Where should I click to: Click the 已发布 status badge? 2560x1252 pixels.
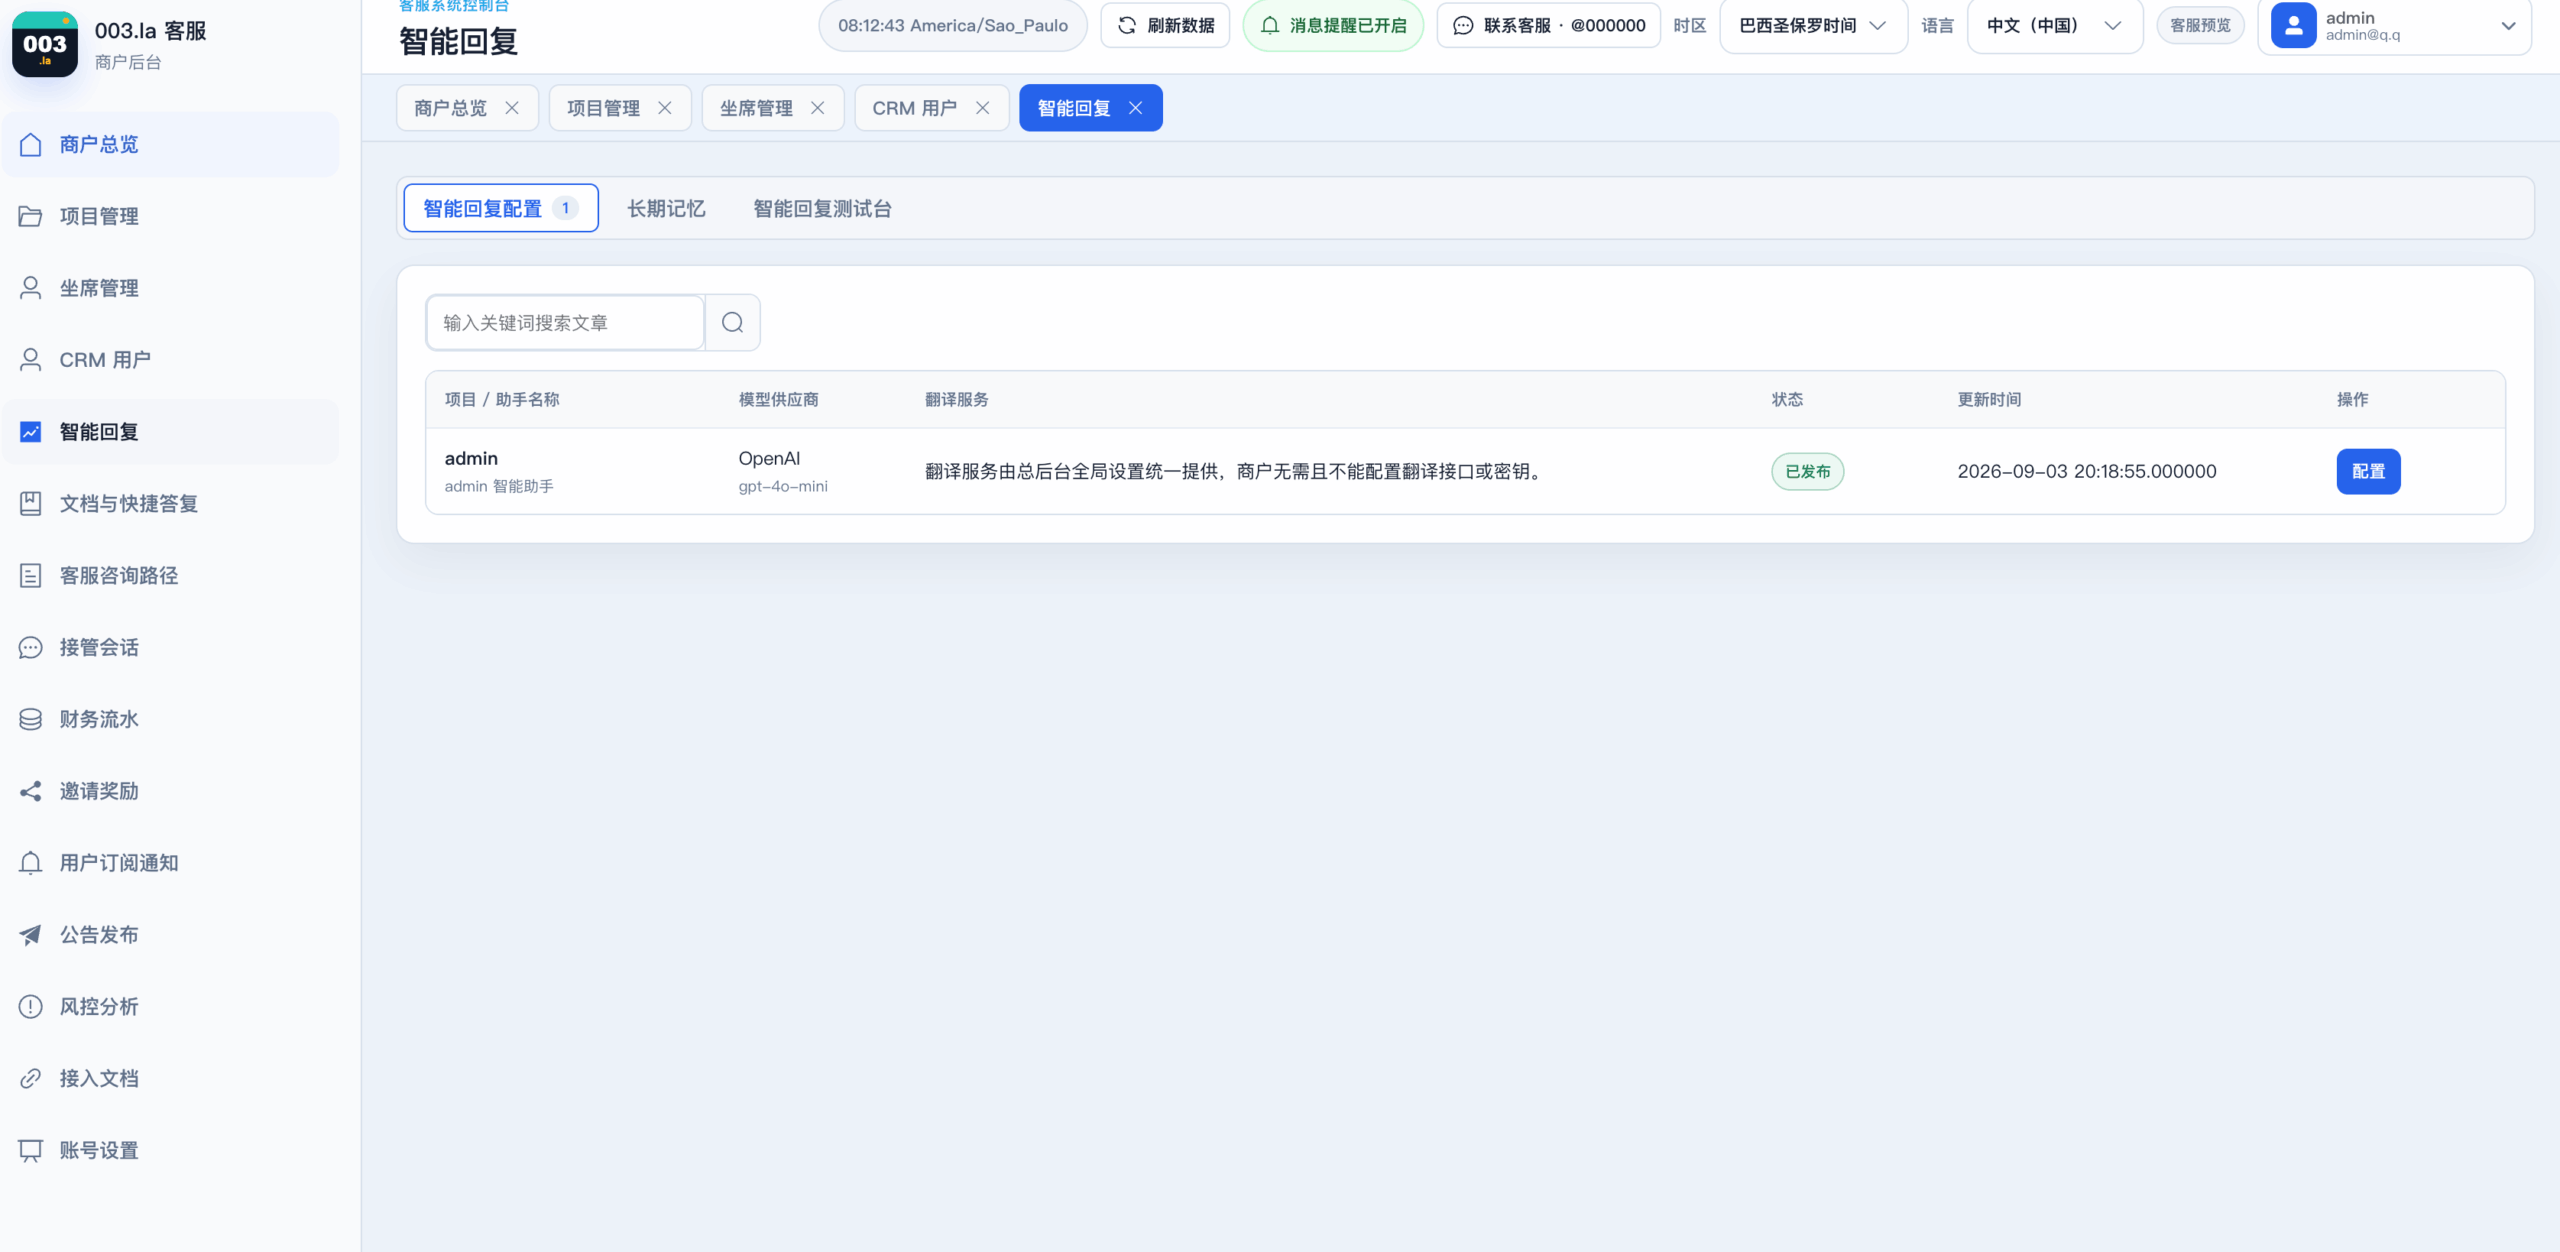pyautogui.click(x=1808, y=471)
